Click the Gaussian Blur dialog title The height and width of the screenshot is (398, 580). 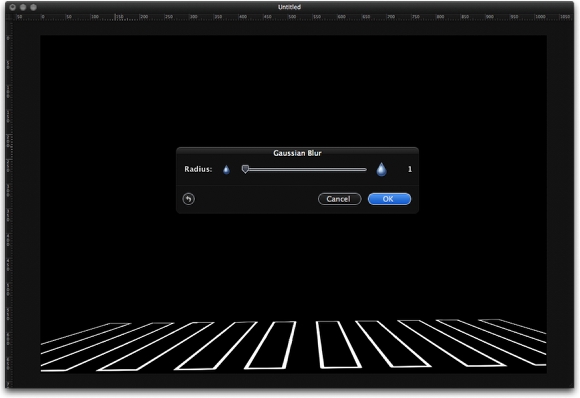tap(297, 153)
